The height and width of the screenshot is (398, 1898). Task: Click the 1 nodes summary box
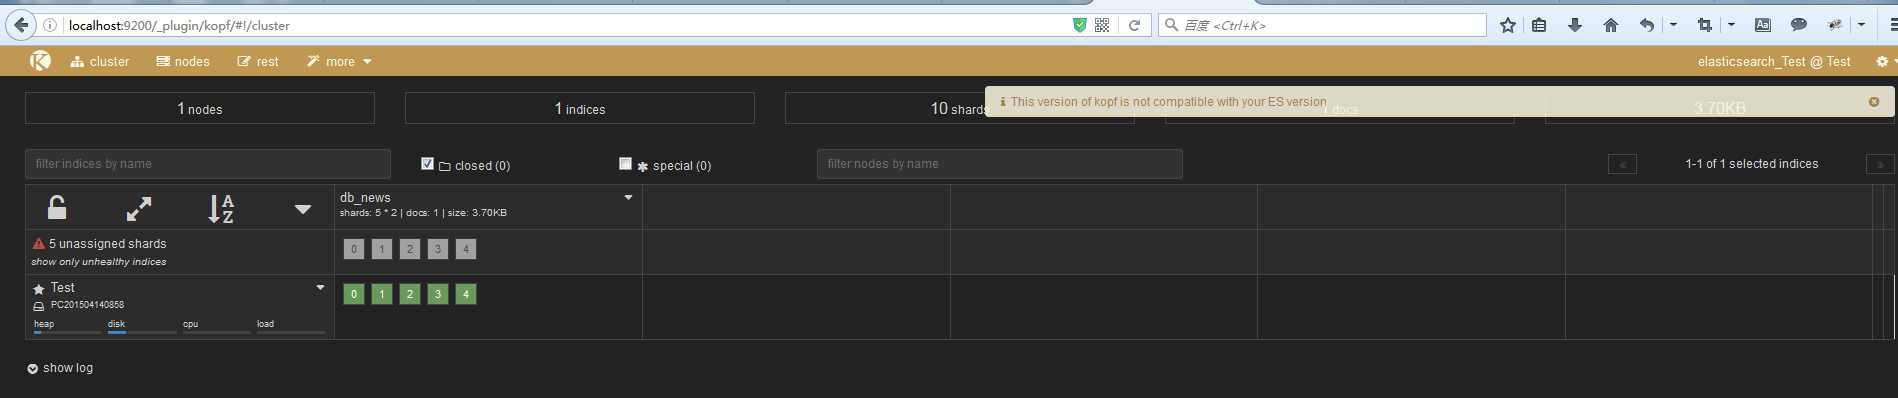(200, 108)
